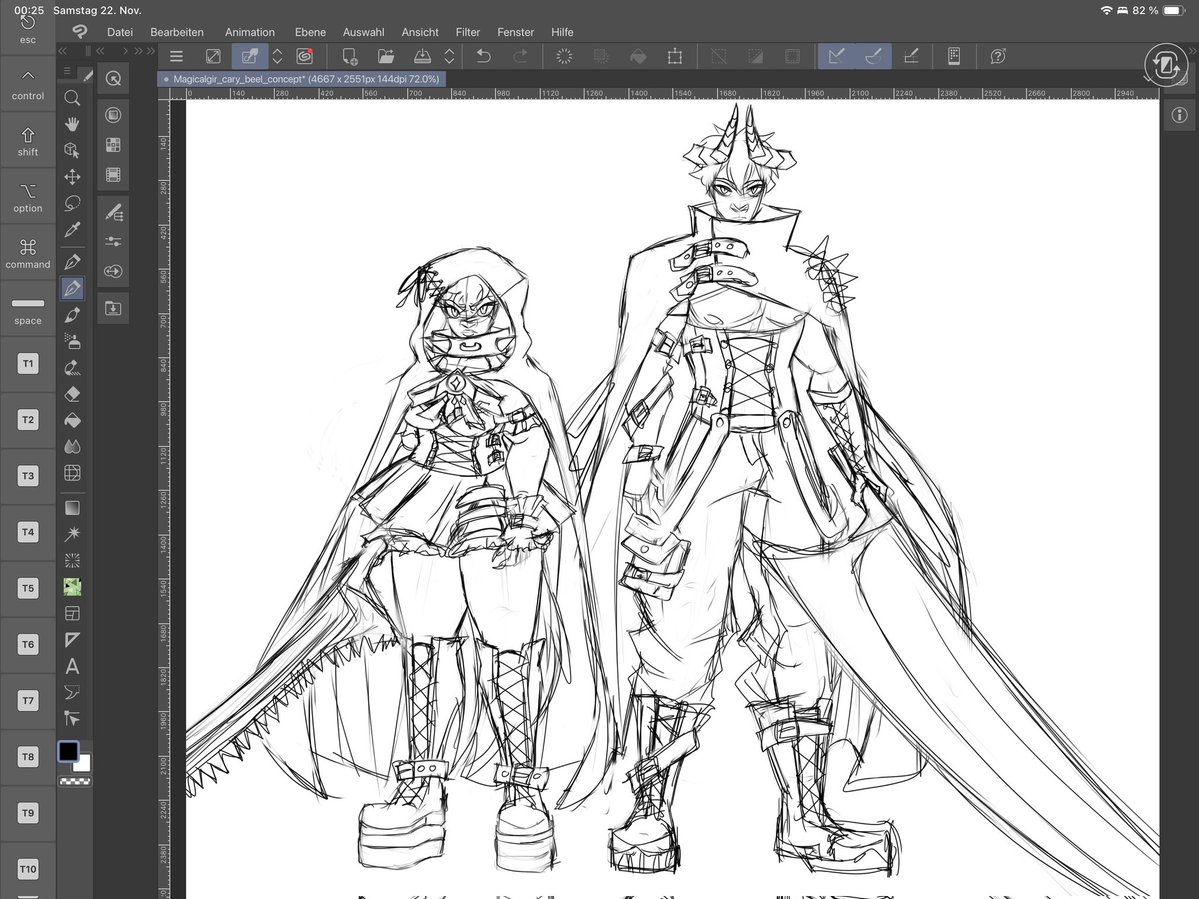Open the Tool Property sliders panel

113,242
